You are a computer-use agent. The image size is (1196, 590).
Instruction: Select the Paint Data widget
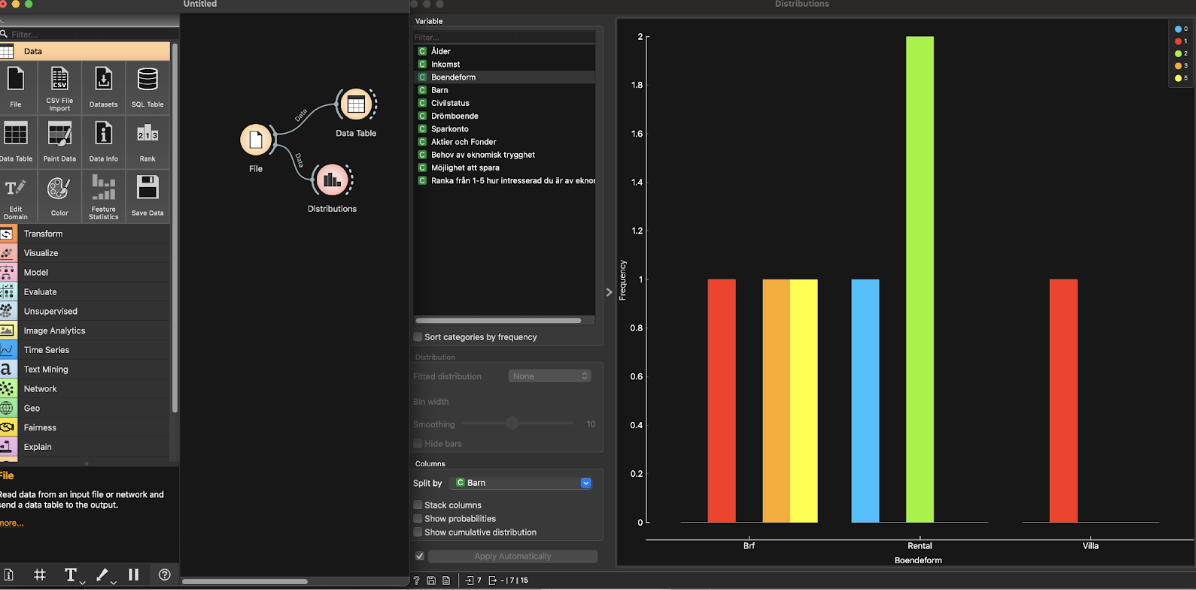[x=59, y=141]
